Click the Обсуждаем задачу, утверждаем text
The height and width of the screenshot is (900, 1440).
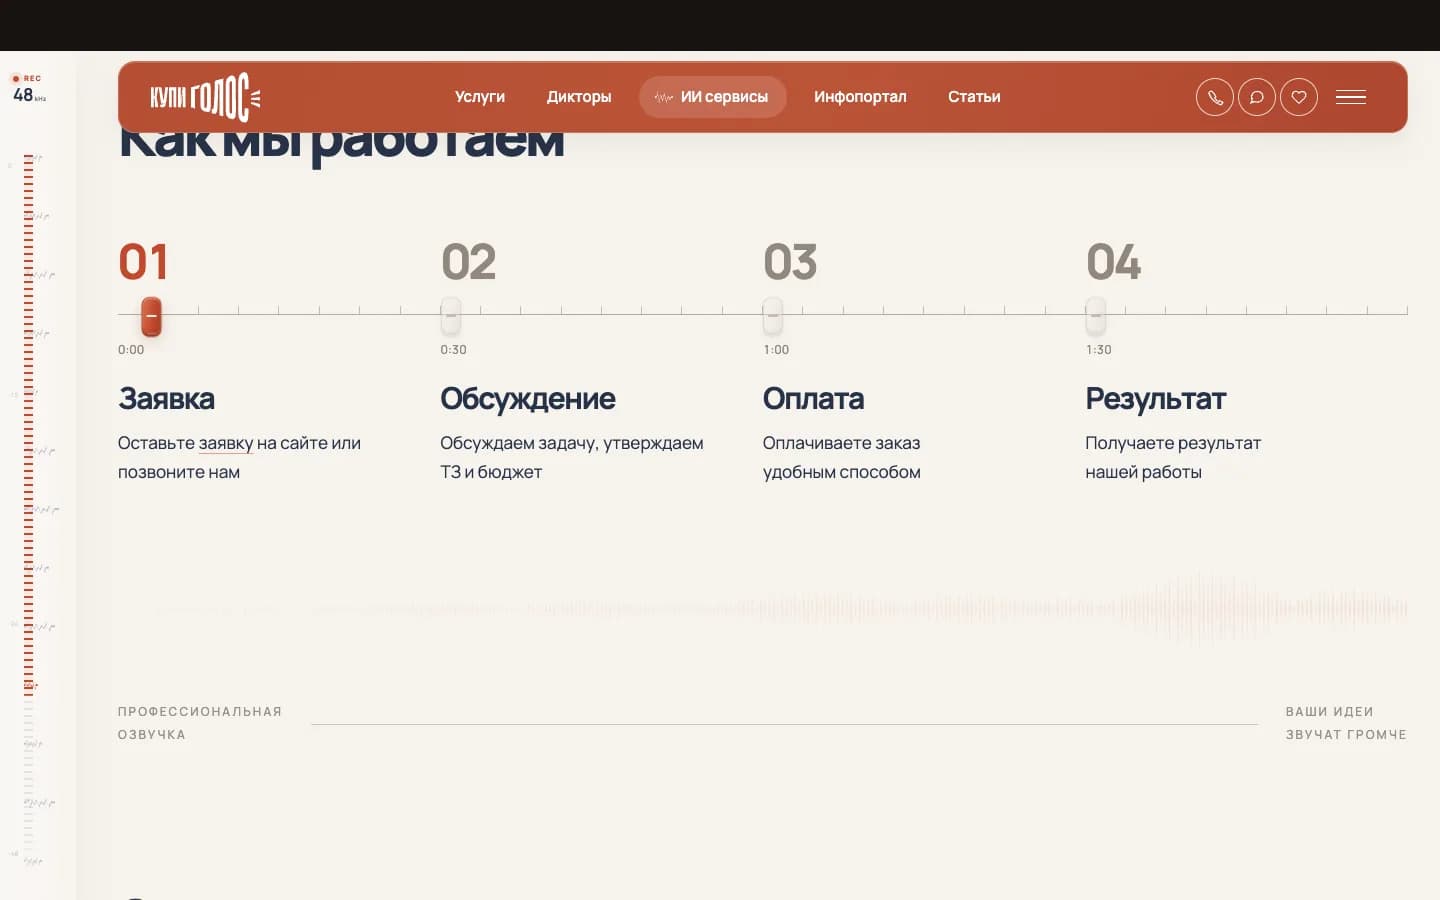[572, 443]
